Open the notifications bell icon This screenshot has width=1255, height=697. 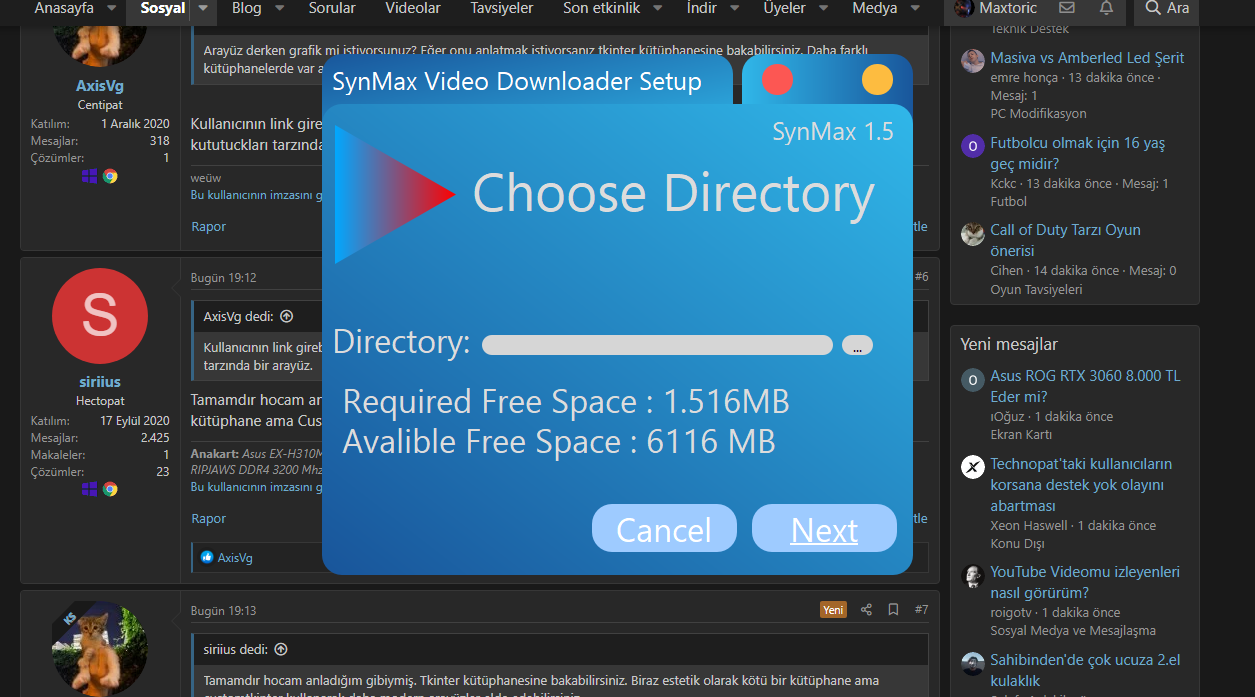click(1106, 8)
